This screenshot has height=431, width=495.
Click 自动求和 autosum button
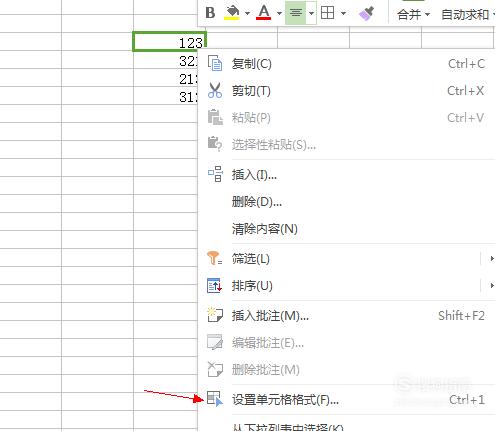pyautogui.click(x=466, y=14)
